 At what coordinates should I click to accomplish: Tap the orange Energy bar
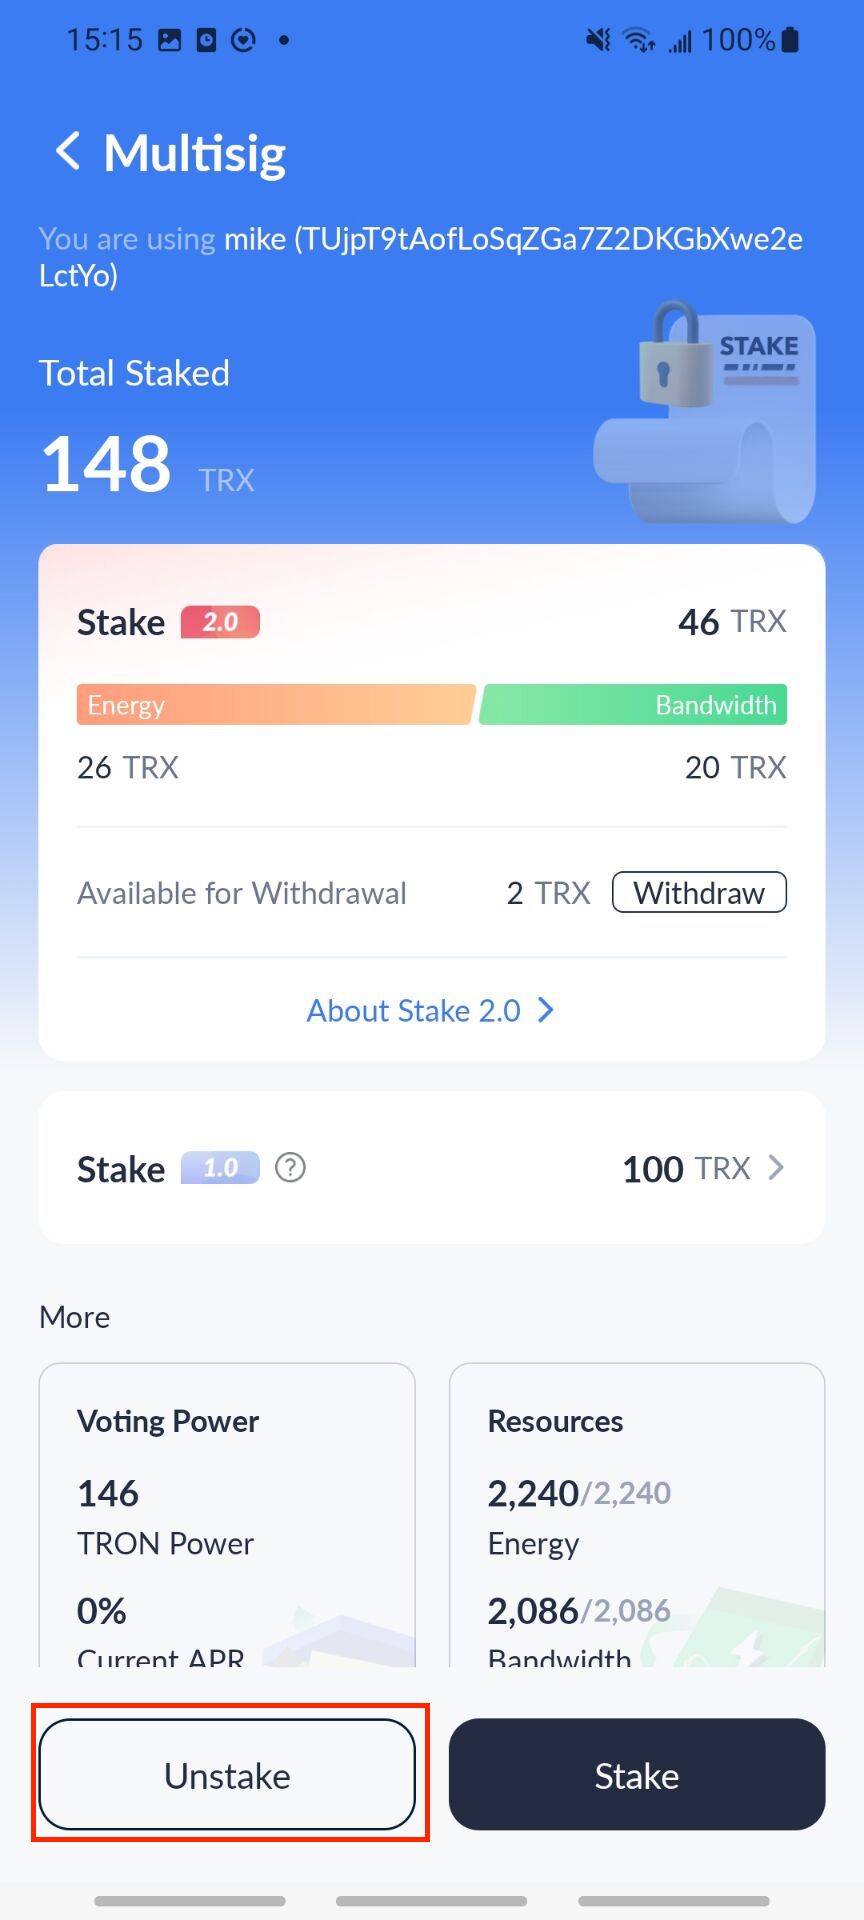(x=274, y=705)
